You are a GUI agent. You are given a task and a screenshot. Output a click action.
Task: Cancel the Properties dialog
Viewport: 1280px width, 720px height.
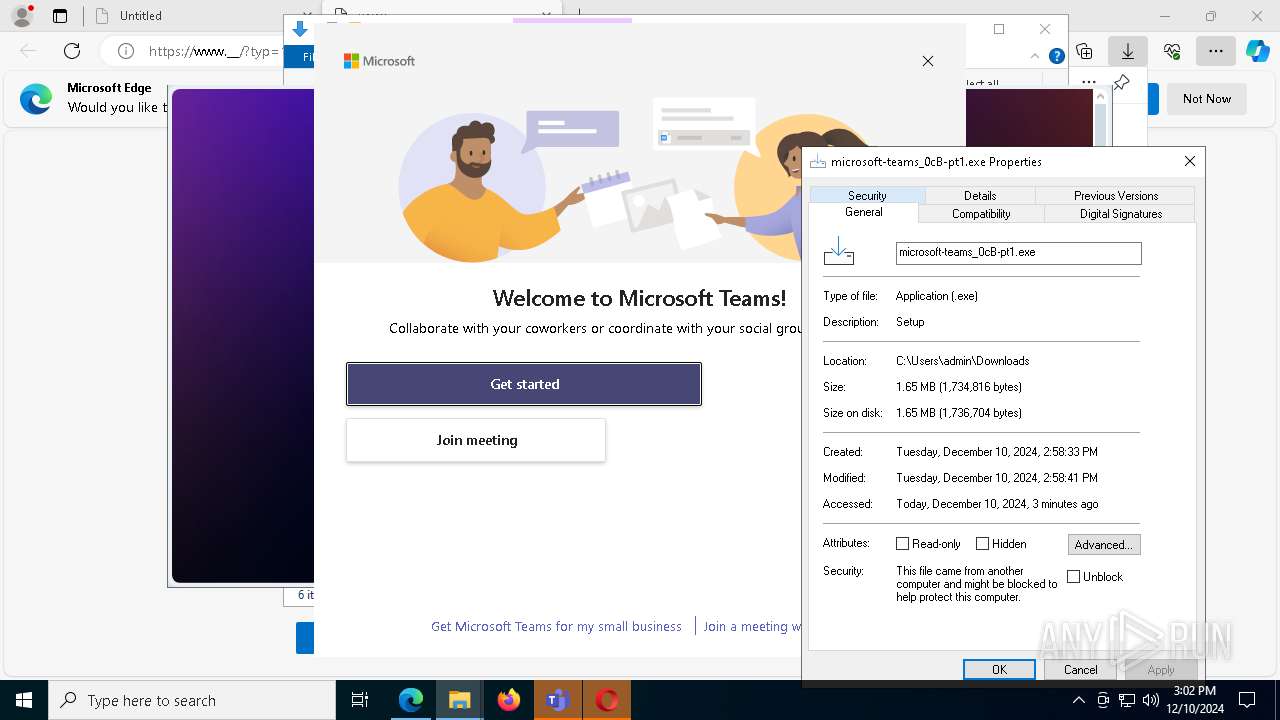click(x=1080, y=670)
